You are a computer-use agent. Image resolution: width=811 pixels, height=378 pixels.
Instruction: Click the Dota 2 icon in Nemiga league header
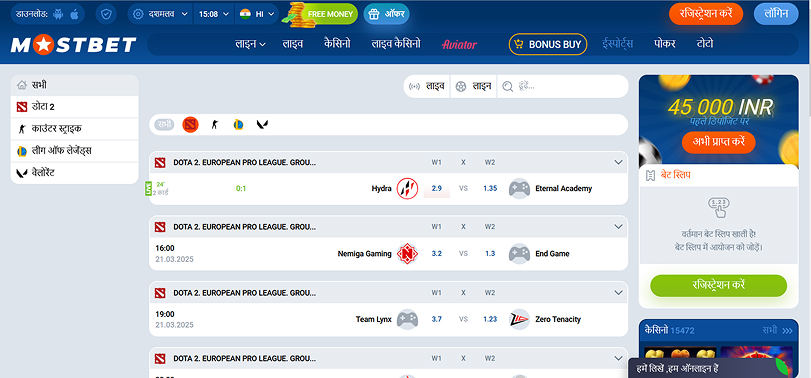pos(160,227)
